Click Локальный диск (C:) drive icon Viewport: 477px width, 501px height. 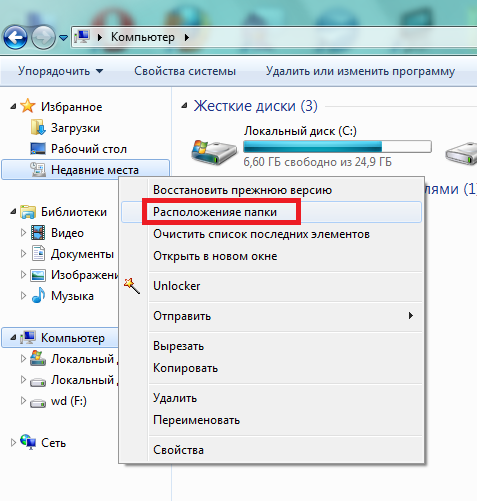[x=214, y=153]
